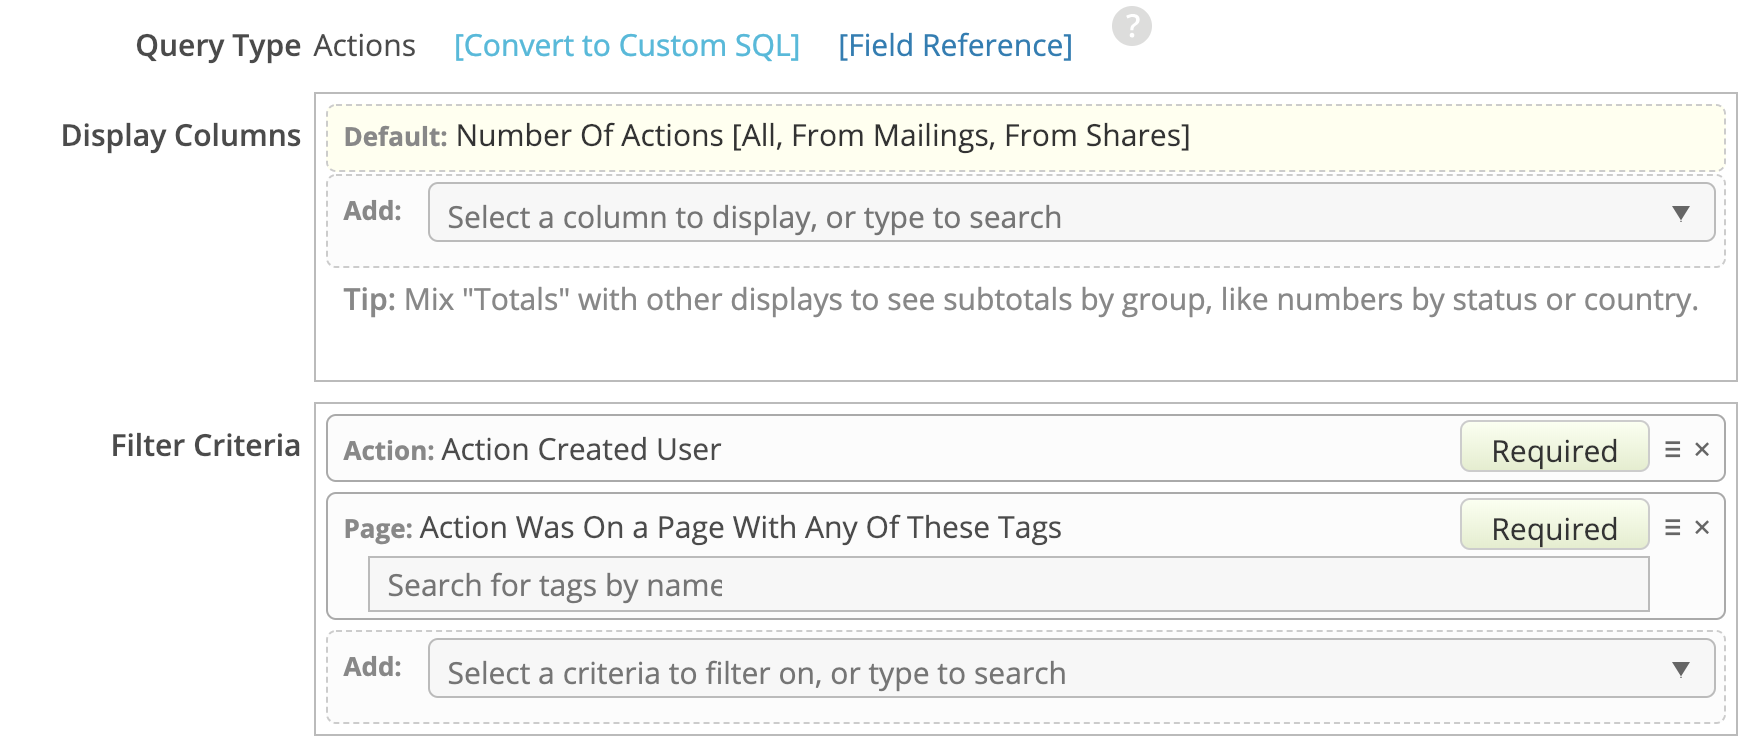The width and height of the screenshot is (1750, 748).
Task: Focus the Search for tags input
Action: [x=1008, y=585]
